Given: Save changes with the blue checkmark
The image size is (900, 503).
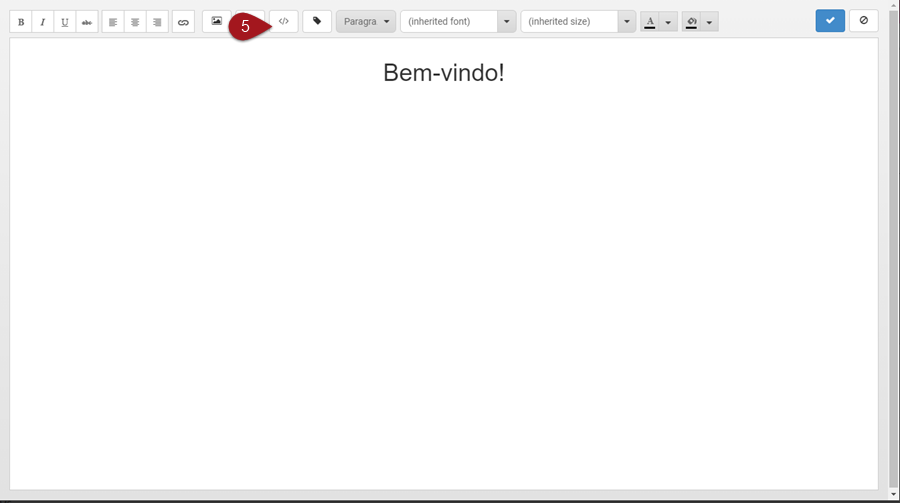Looking at the screenshot, I should (830, 21).
